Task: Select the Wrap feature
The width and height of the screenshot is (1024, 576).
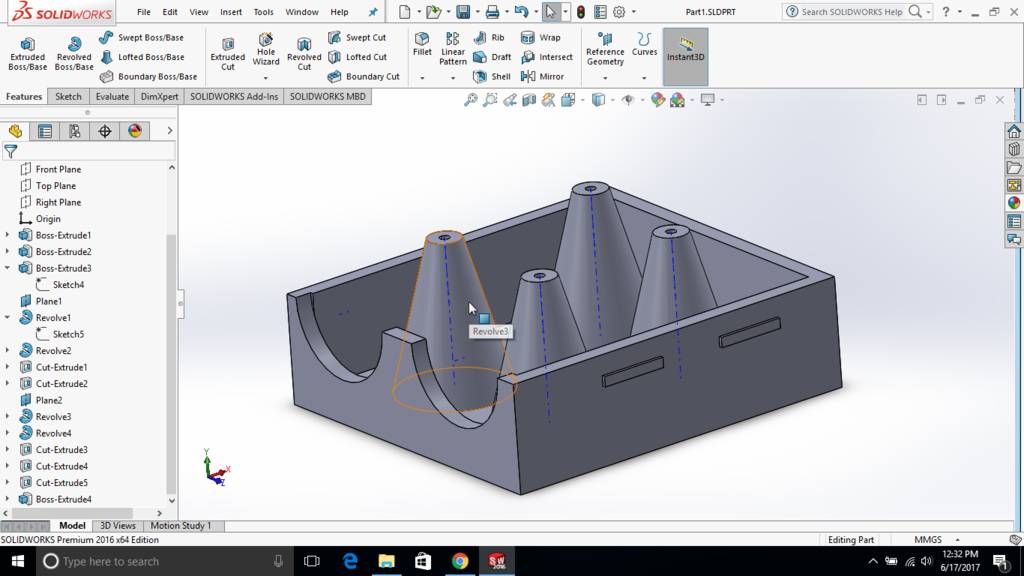Action: 541,38
